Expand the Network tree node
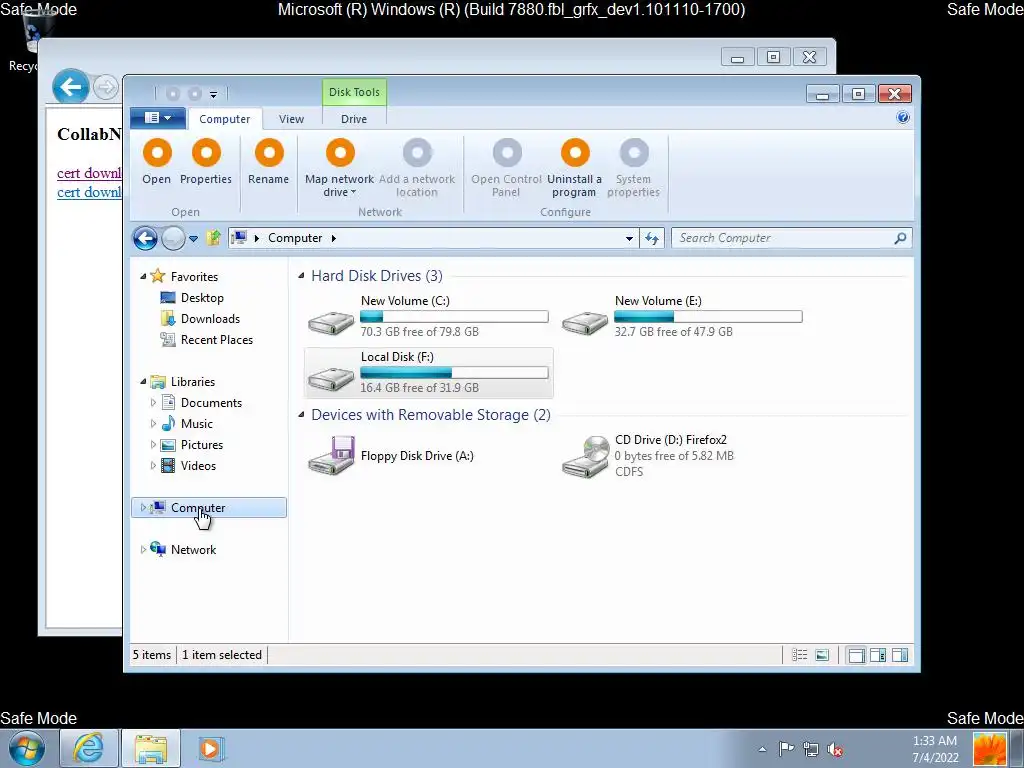Viewport: 1024px width, 768px height. 143,550
